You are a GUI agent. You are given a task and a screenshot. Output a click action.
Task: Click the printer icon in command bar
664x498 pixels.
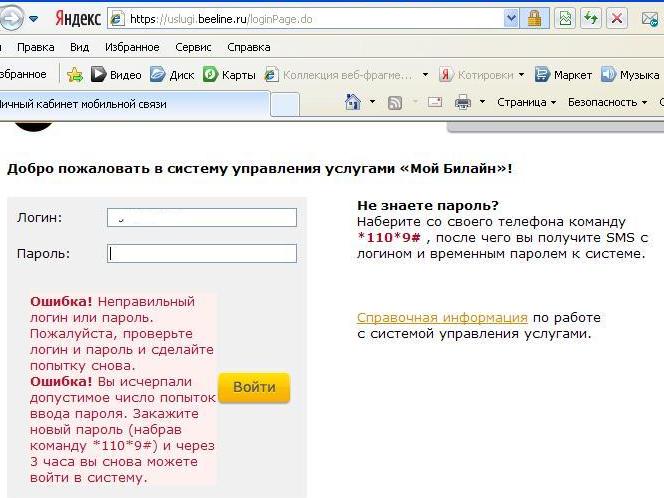[463, 102]
